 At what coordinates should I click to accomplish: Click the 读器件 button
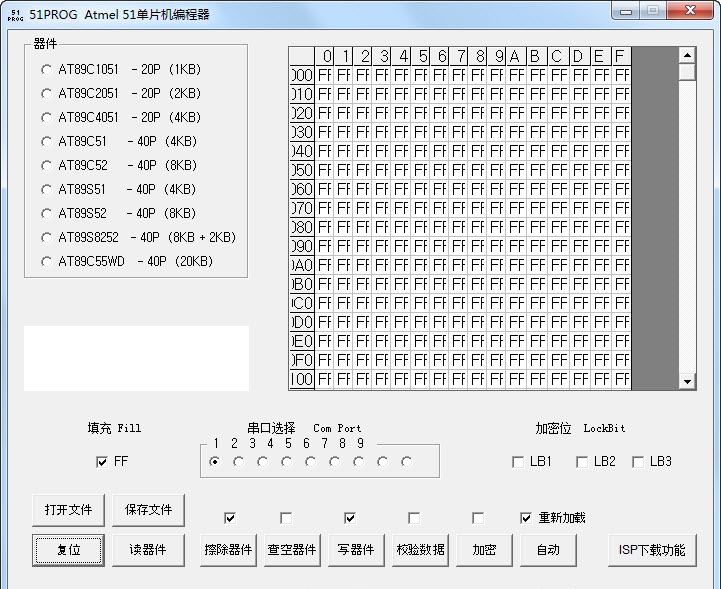(148, 550)
